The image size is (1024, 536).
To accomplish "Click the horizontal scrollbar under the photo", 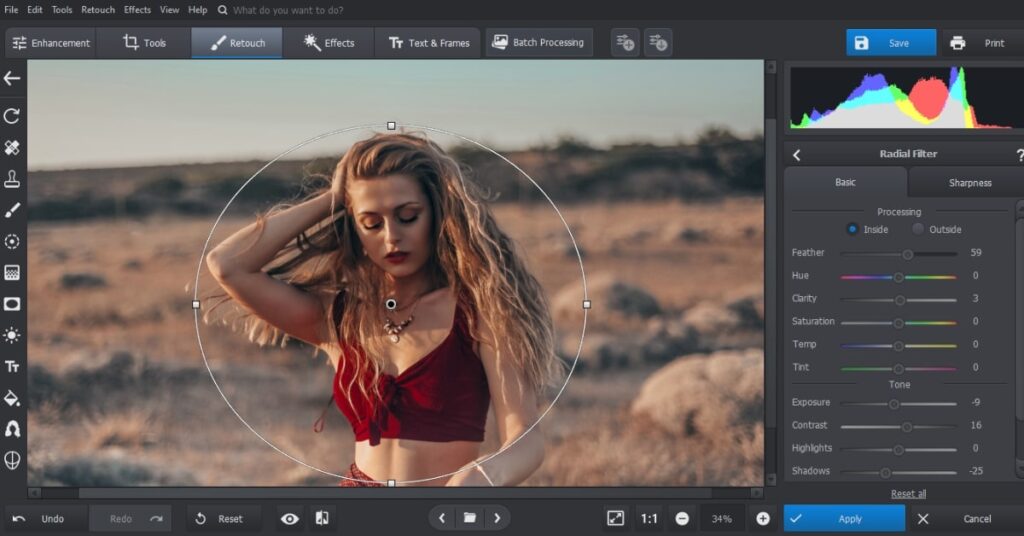I will click(x=396, y=493).
